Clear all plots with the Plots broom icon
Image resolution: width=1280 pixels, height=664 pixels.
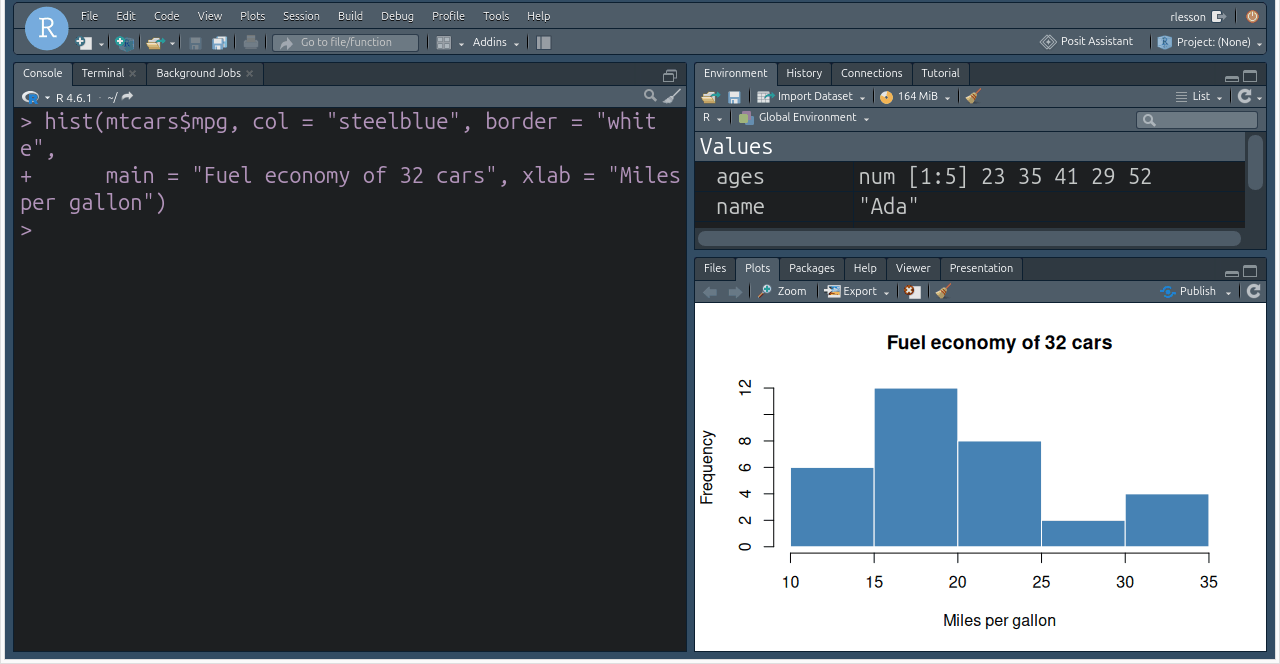942,291
